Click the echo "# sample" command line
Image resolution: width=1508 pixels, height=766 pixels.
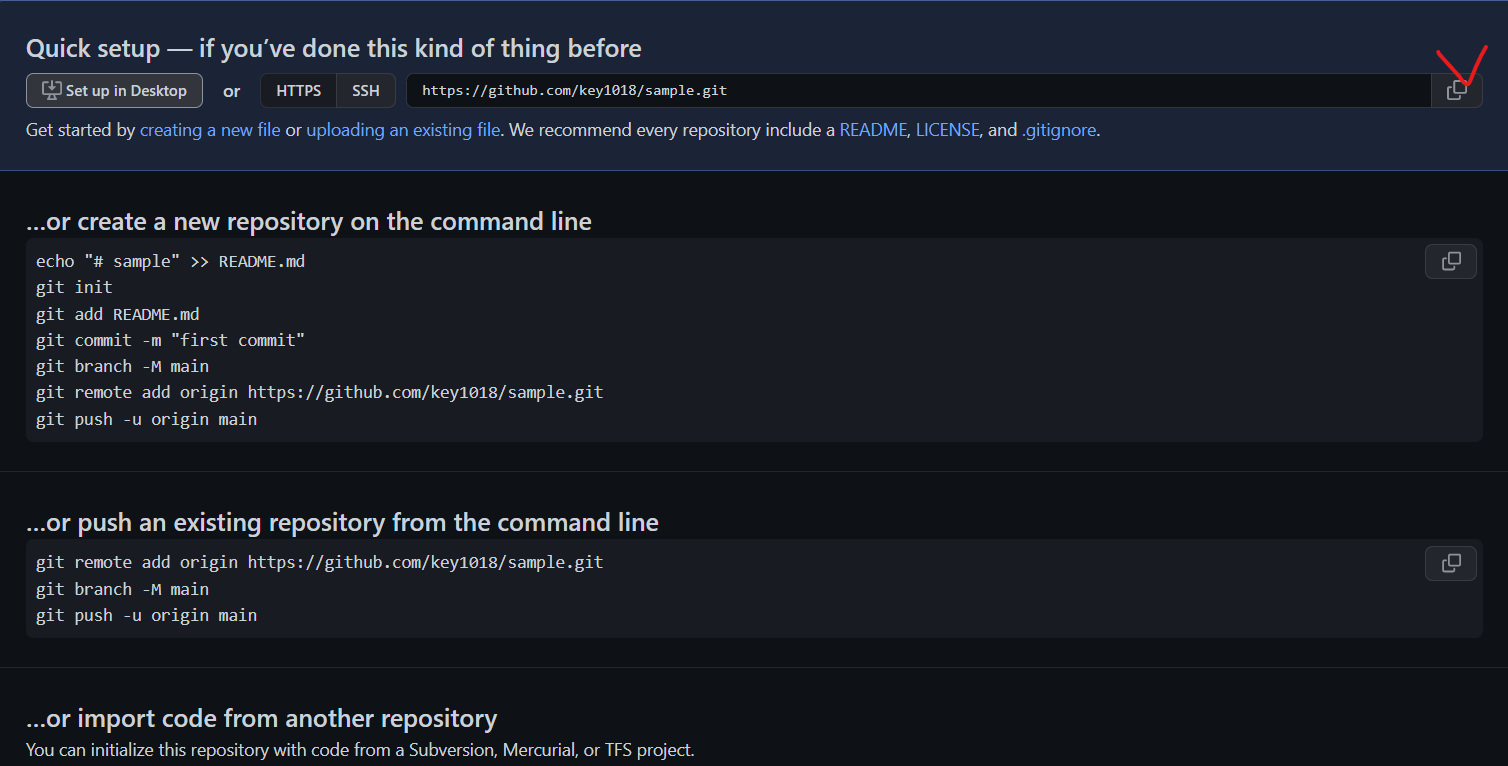170,260
